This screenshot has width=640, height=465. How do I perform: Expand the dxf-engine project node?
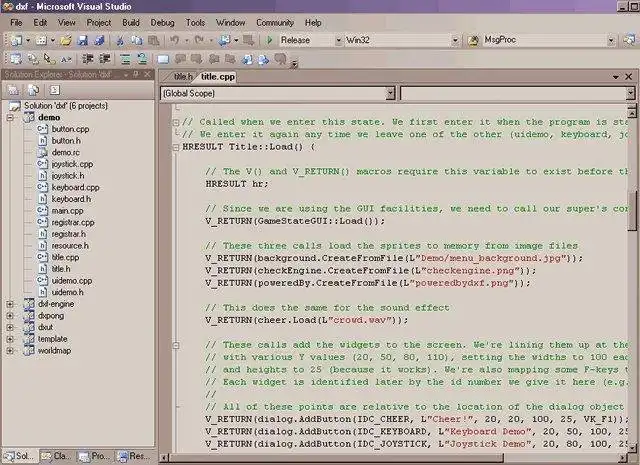click(x=10, y=304)
